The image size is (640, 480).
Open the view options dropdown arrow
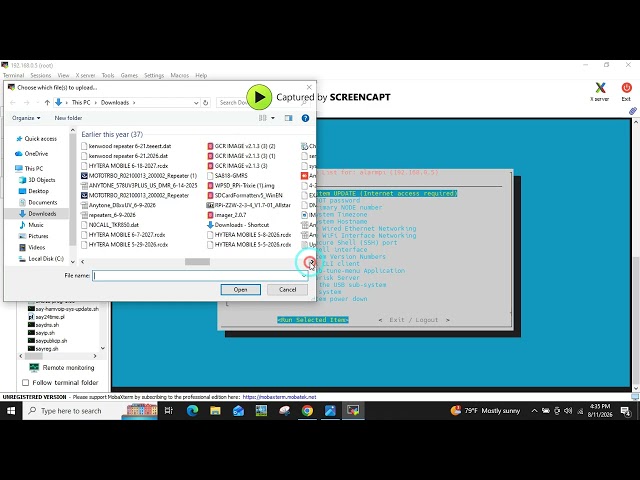tap(273, 118)
